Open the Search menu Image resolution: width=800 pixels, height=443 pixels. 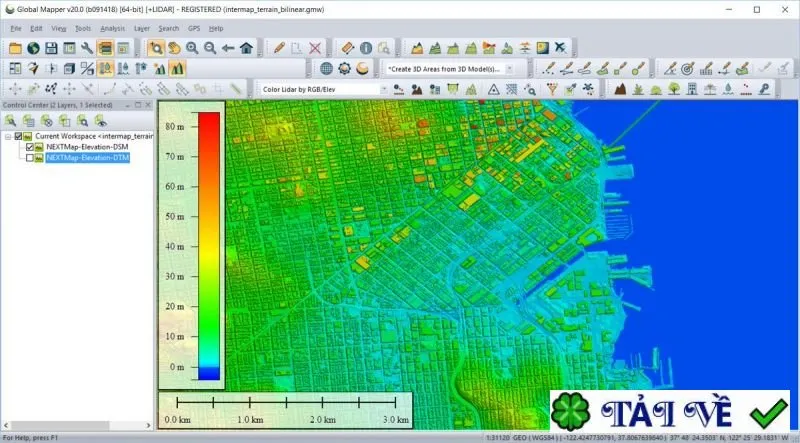(168, 29)
